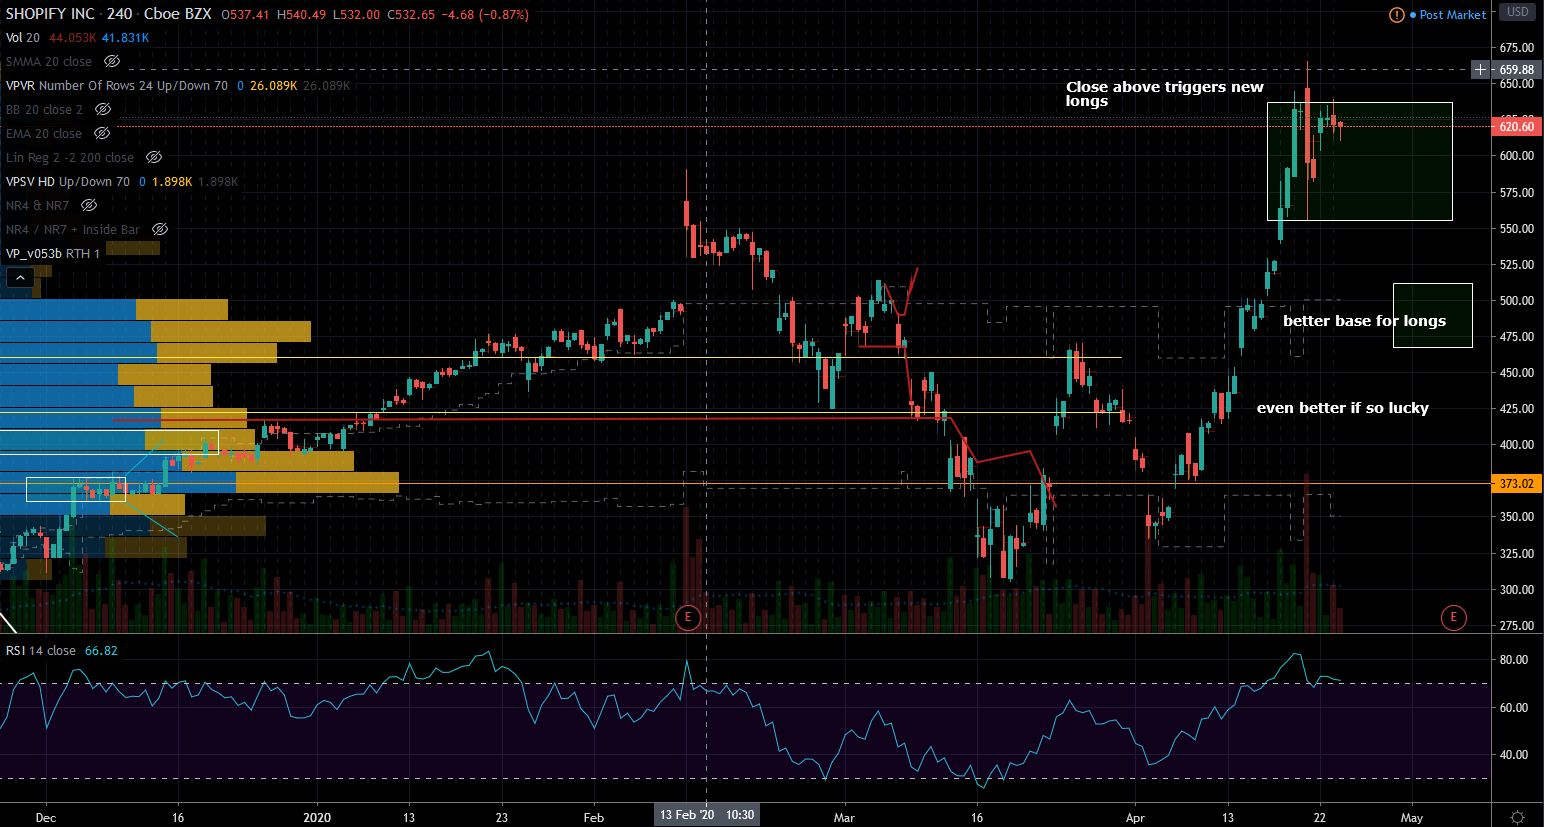Click the Post Market status indicator
The width and height of the screenshot is (1544, 827).
pyautogui.click(x=1448, y=15)
